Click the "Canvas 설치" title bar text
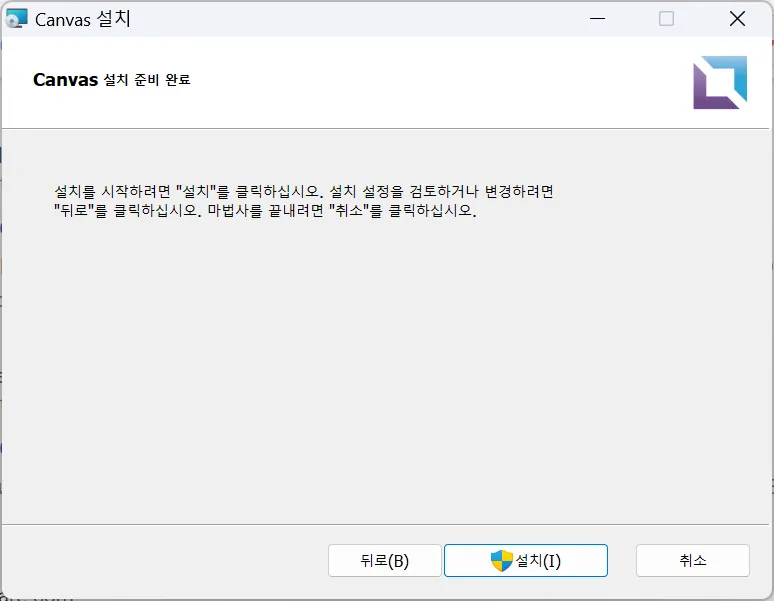Screen dimensions: 774x601 pyautogui.click(x=83, y=19)
